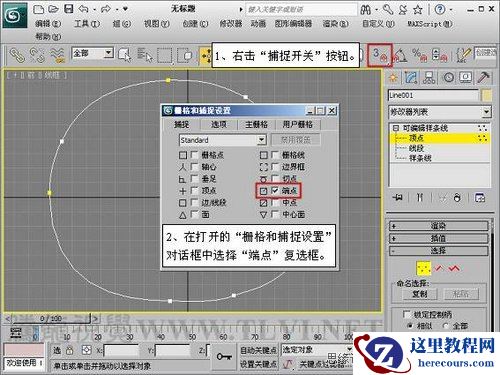This screenshot has width=500, height=375.
Task: Expand the 渲染 rollout
Action: (x=438, y=226)
